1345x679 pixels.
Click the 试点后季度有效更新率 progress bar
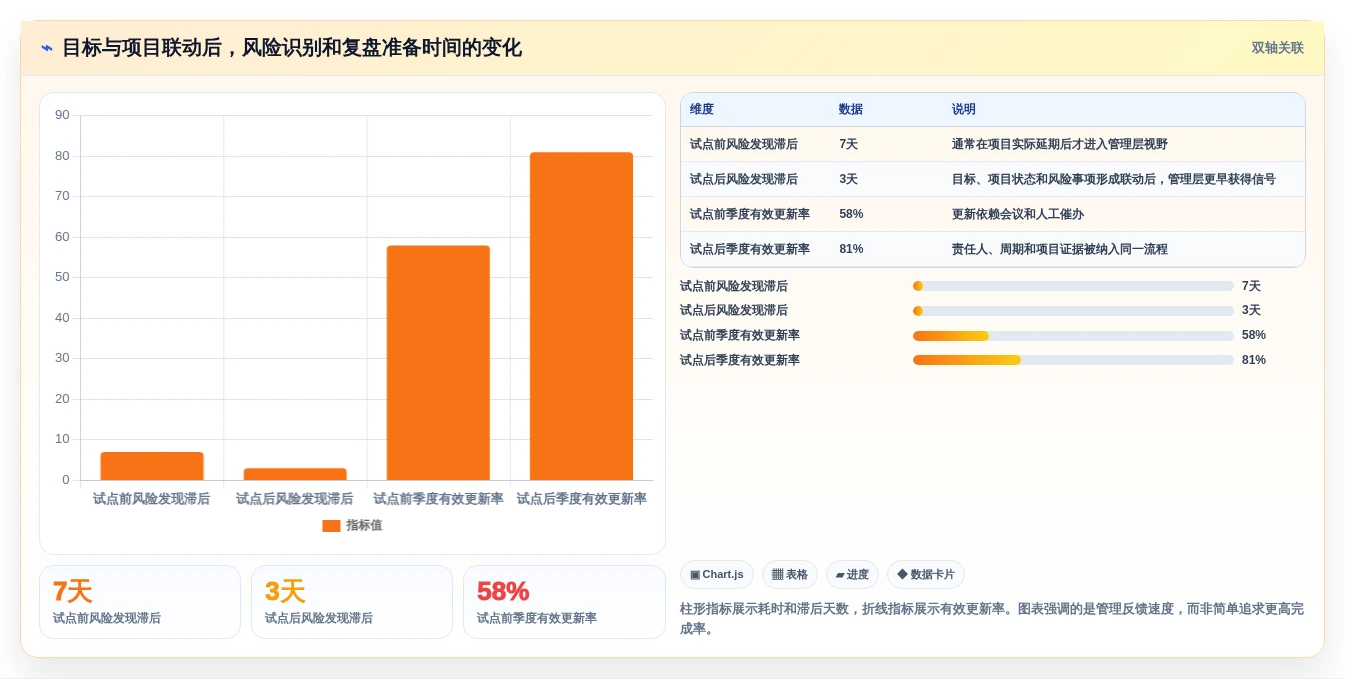pos(1073,360)
